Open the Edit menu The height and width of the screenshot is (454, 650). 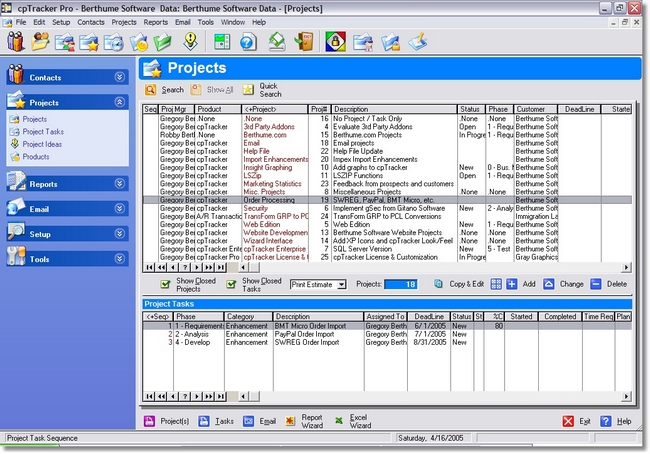39,22
